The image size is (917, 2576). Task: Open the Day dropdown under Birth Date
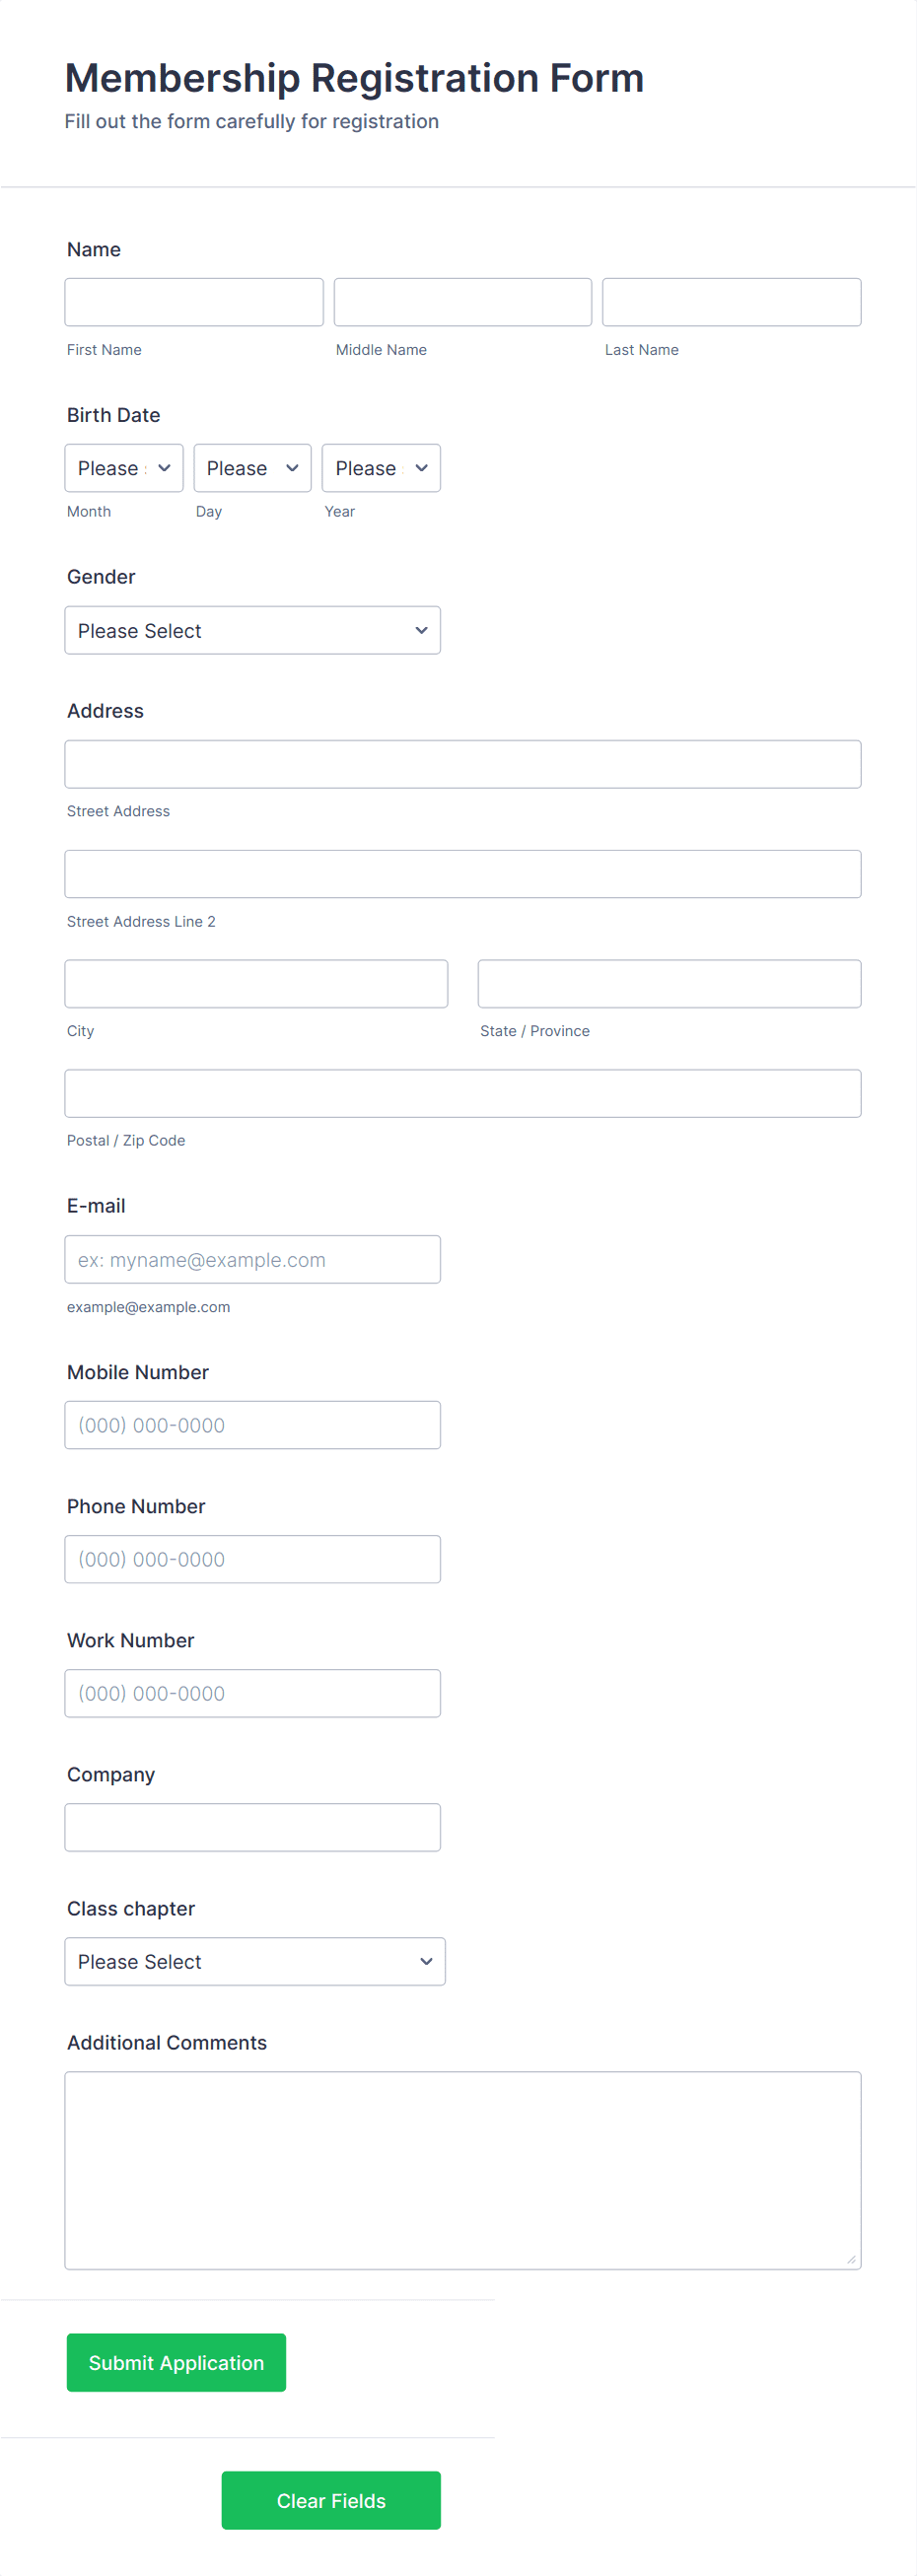(x=251, y=467)
